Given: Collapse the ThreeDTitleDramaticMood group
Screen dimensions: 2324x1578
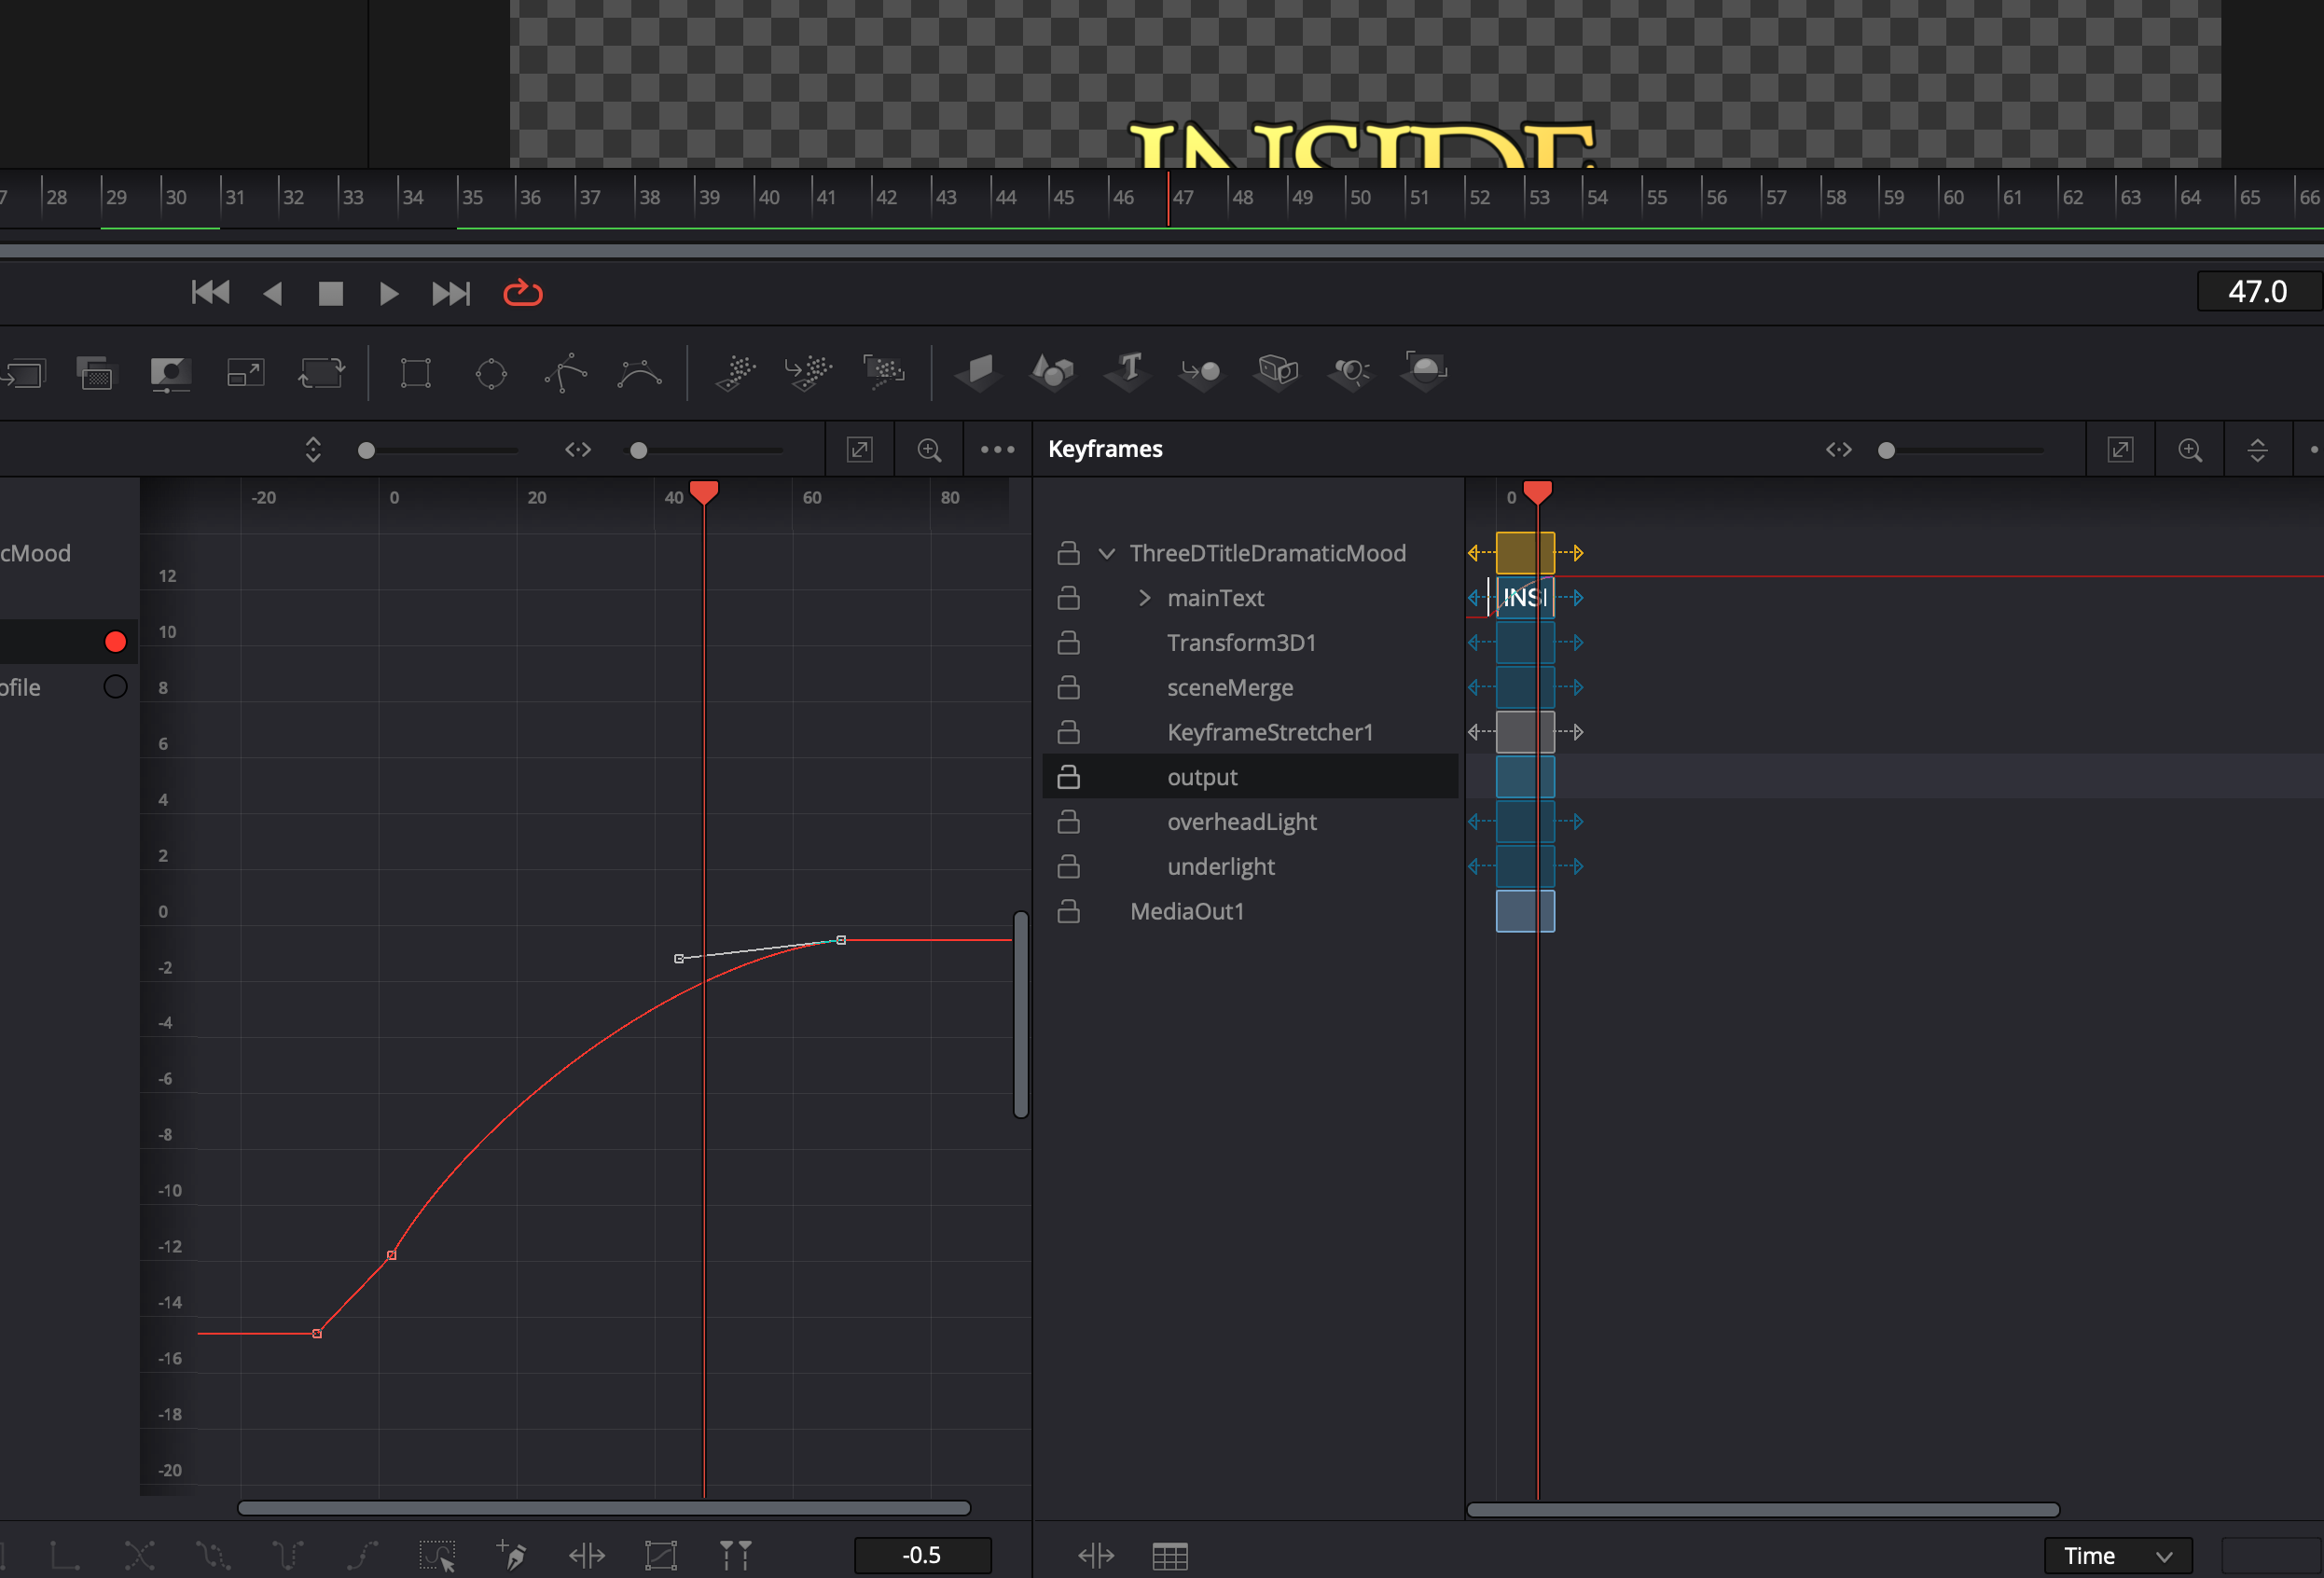Looking at the screenshot, I should coord(1106,553).
